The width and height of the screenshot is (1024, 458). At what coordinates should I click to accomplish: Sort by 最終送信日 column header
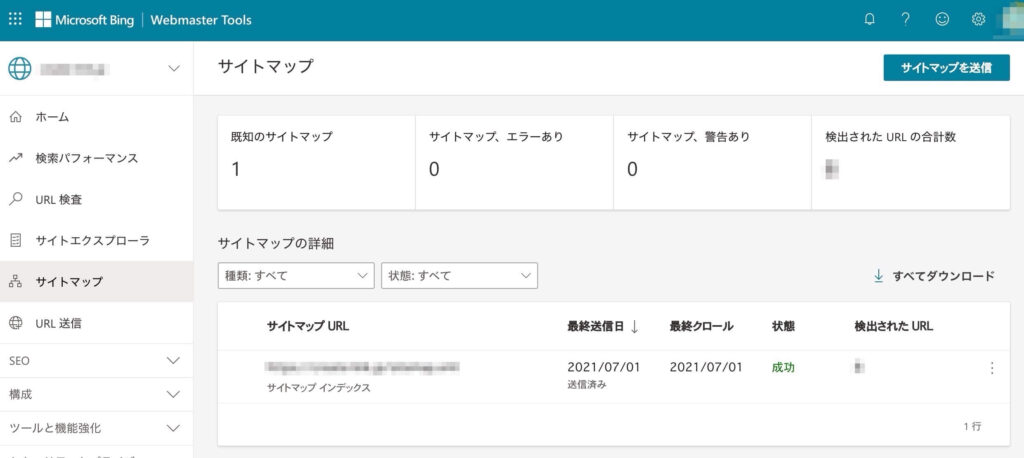pyautogui.click(x=596, y=327)
